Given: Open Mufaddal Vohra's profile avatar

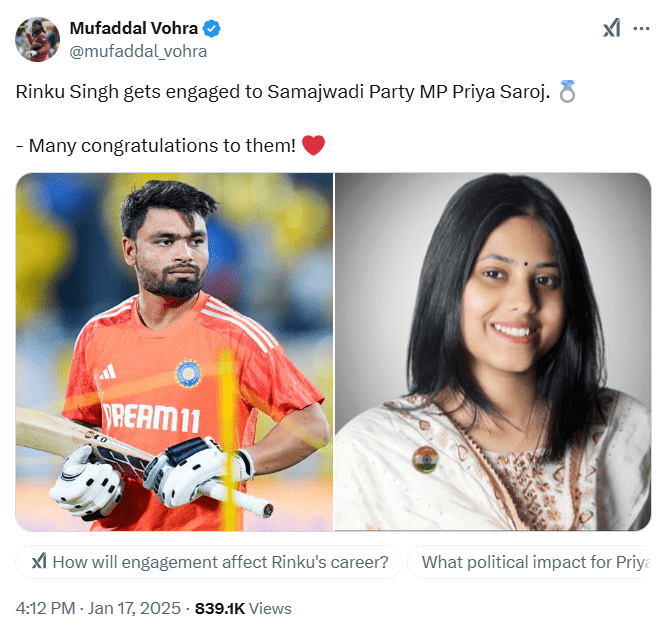Looking at the screenshot, I should click(x=38, y=39).
